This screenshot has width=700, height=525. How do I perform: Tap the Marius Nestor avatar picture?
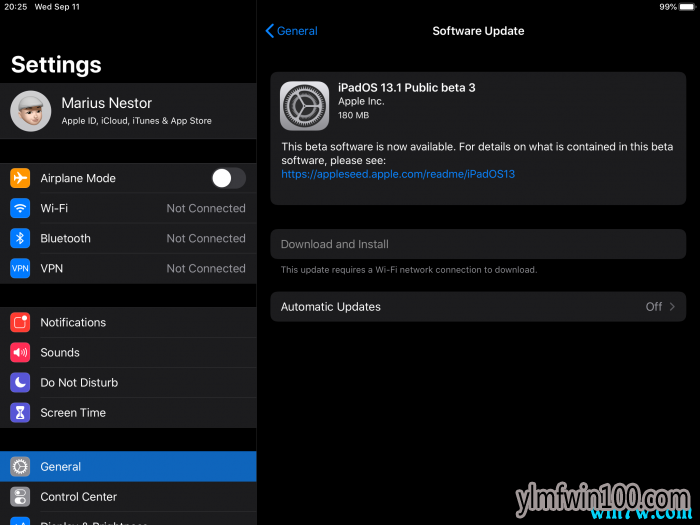point(31,111)
